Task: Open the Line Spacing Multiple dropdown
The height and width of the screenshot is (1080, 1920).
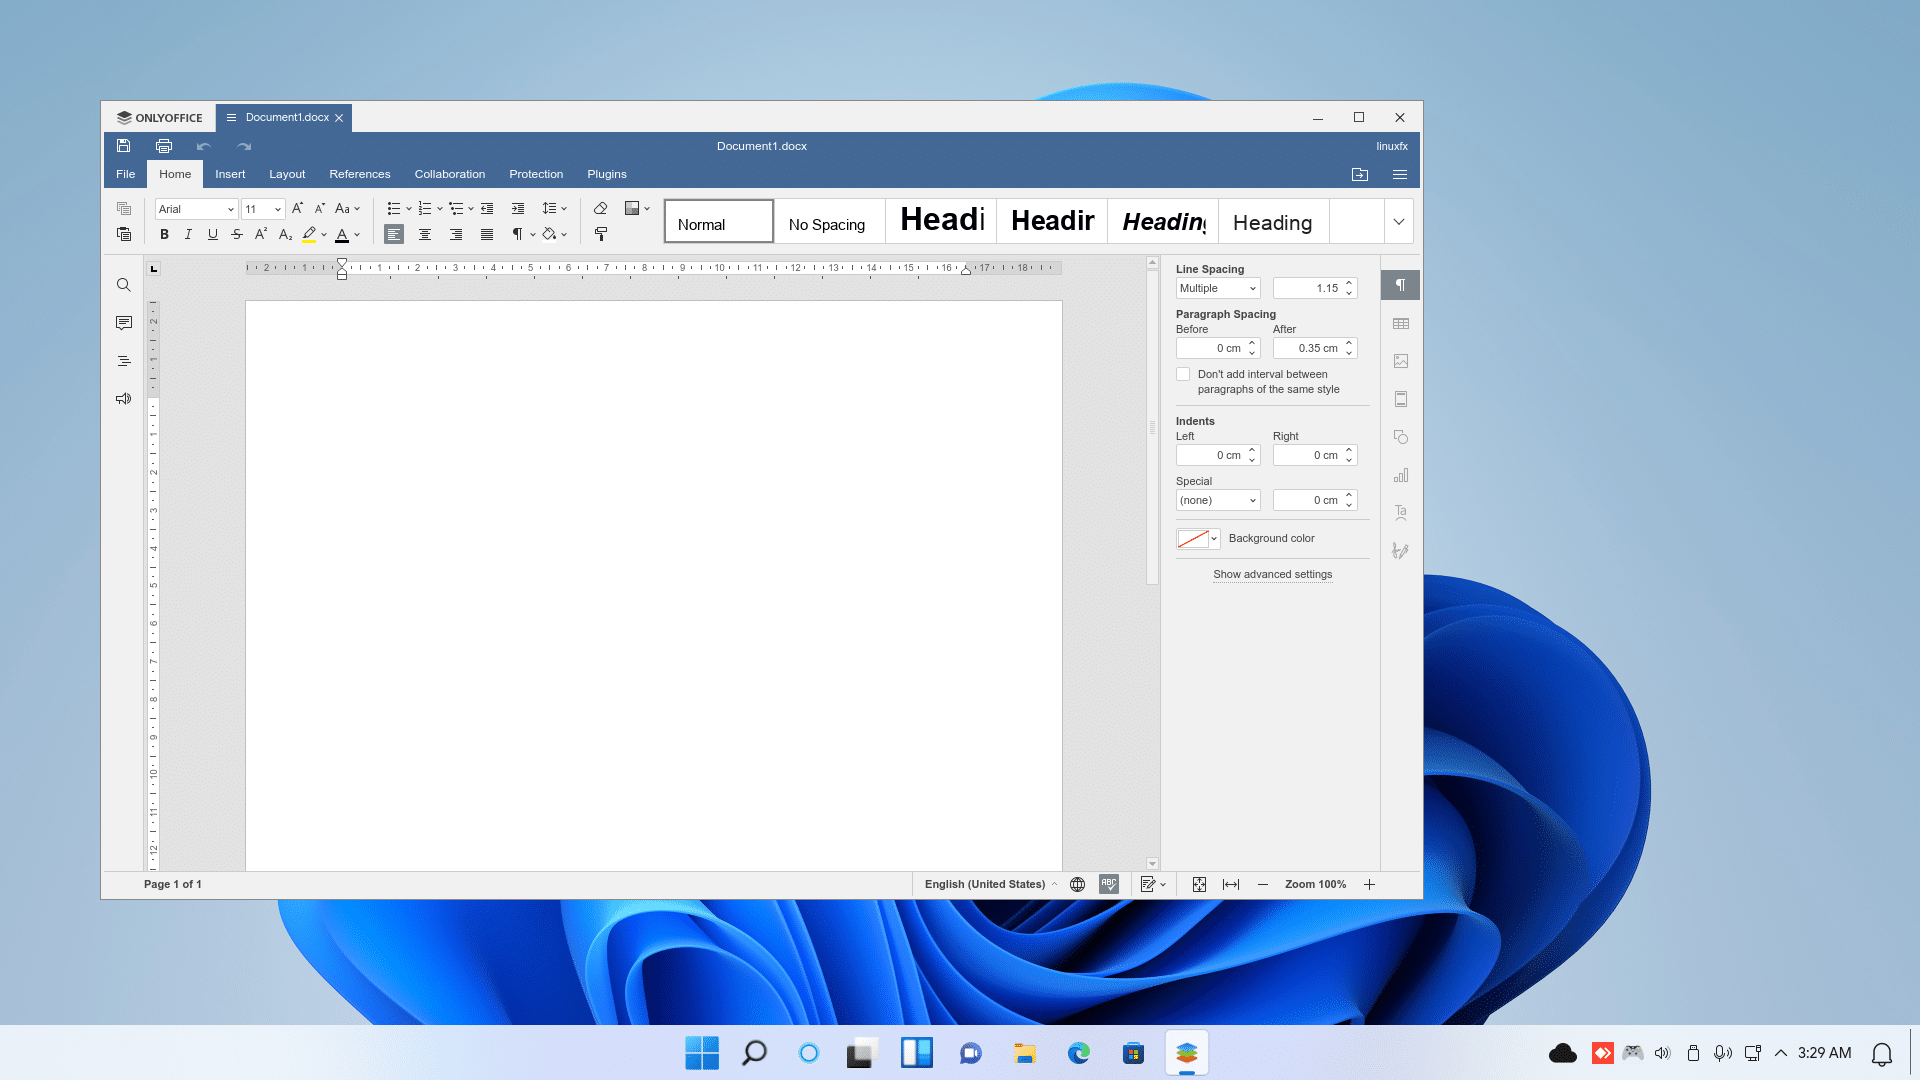Action: click(1218, 288)
